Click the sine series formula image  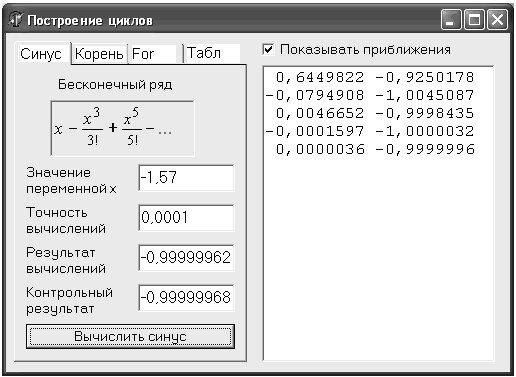(x=122, y=128)
